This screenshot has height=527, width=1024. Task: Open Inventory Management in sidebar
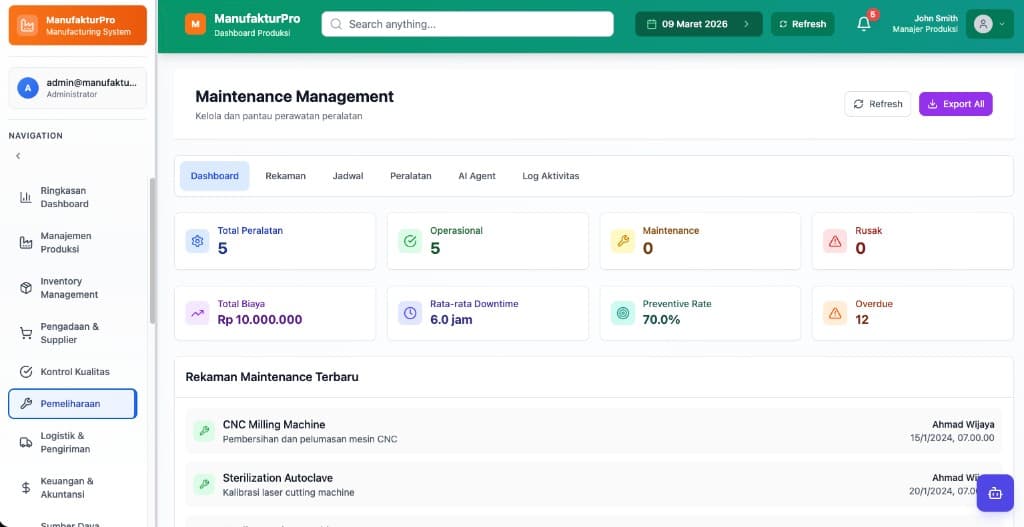69,288
